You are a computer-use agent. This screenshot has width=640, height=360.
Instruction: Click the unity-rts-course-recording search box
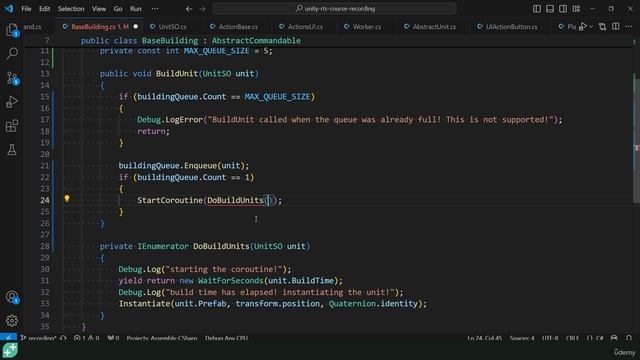coord(334,9)
